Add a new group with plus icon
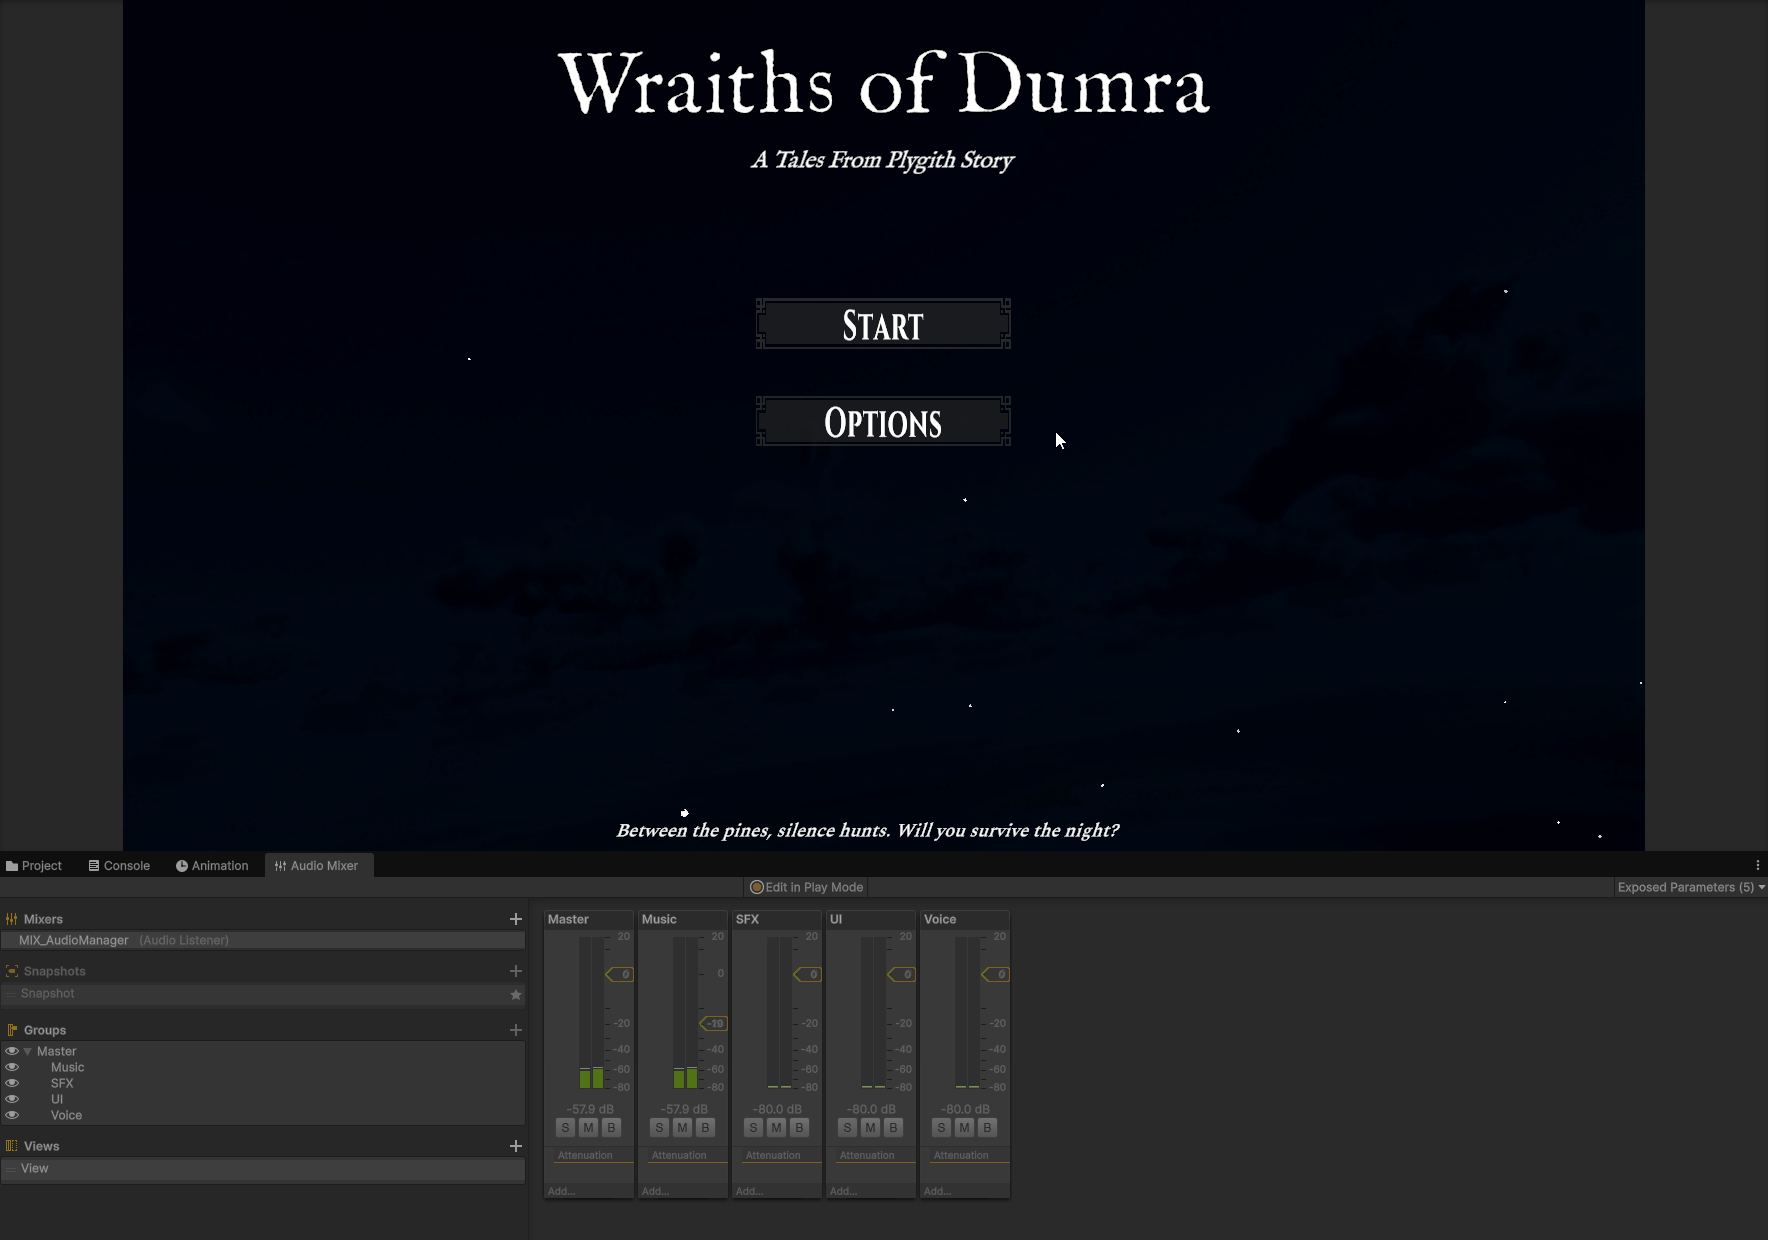This screenshot has height=1240, width=1768. (x=516, y=1030)
